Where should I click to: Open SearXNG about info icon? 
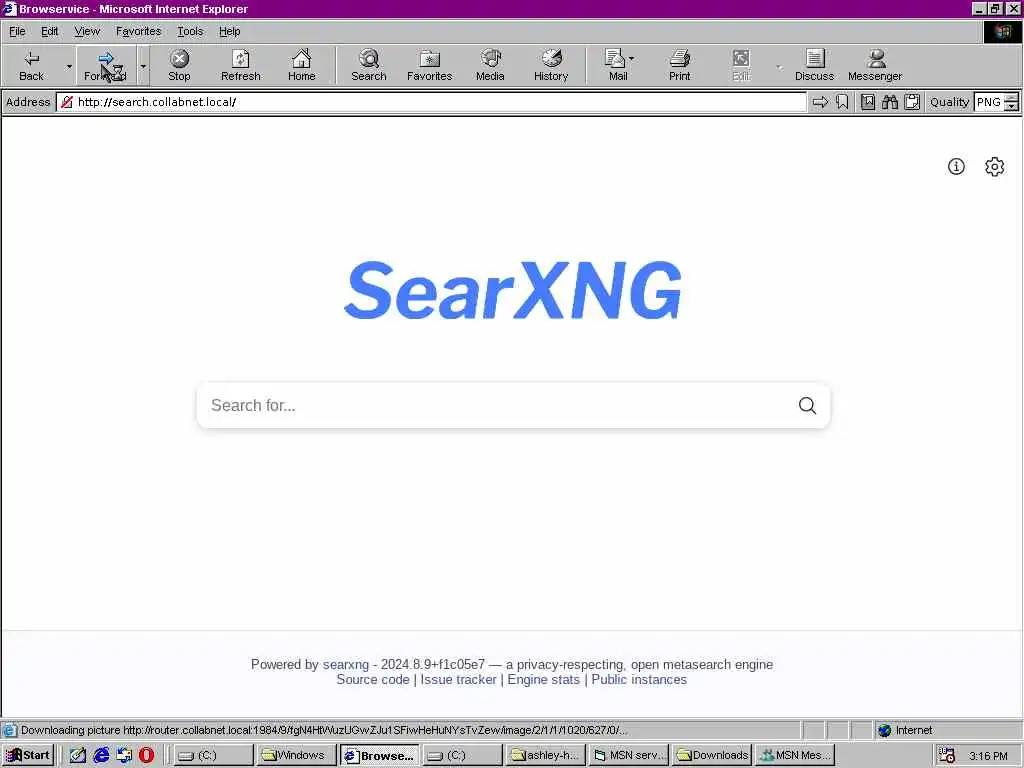point(956,167)
